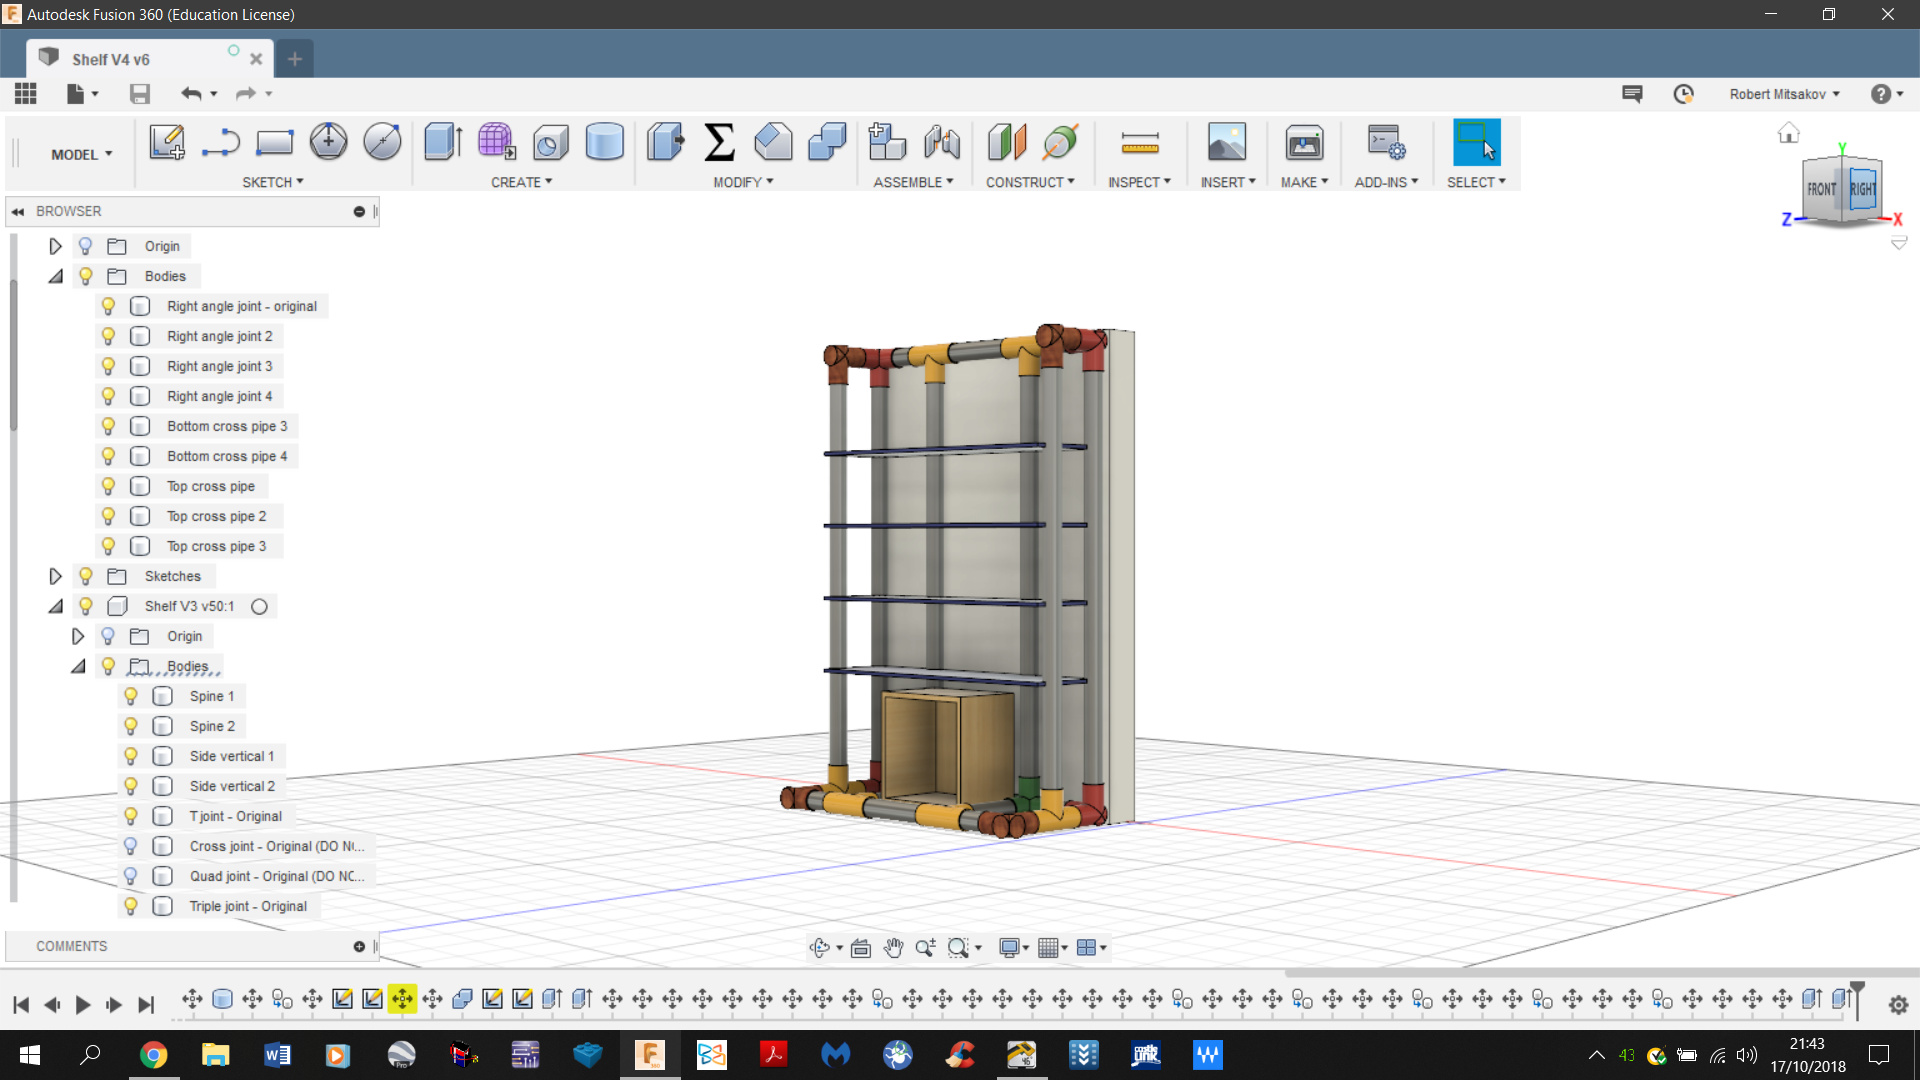Click the Scripts and Add-Ins icon
Image resolution: width=1920 pixels, height=1080 pixels.
[1386, 142]
